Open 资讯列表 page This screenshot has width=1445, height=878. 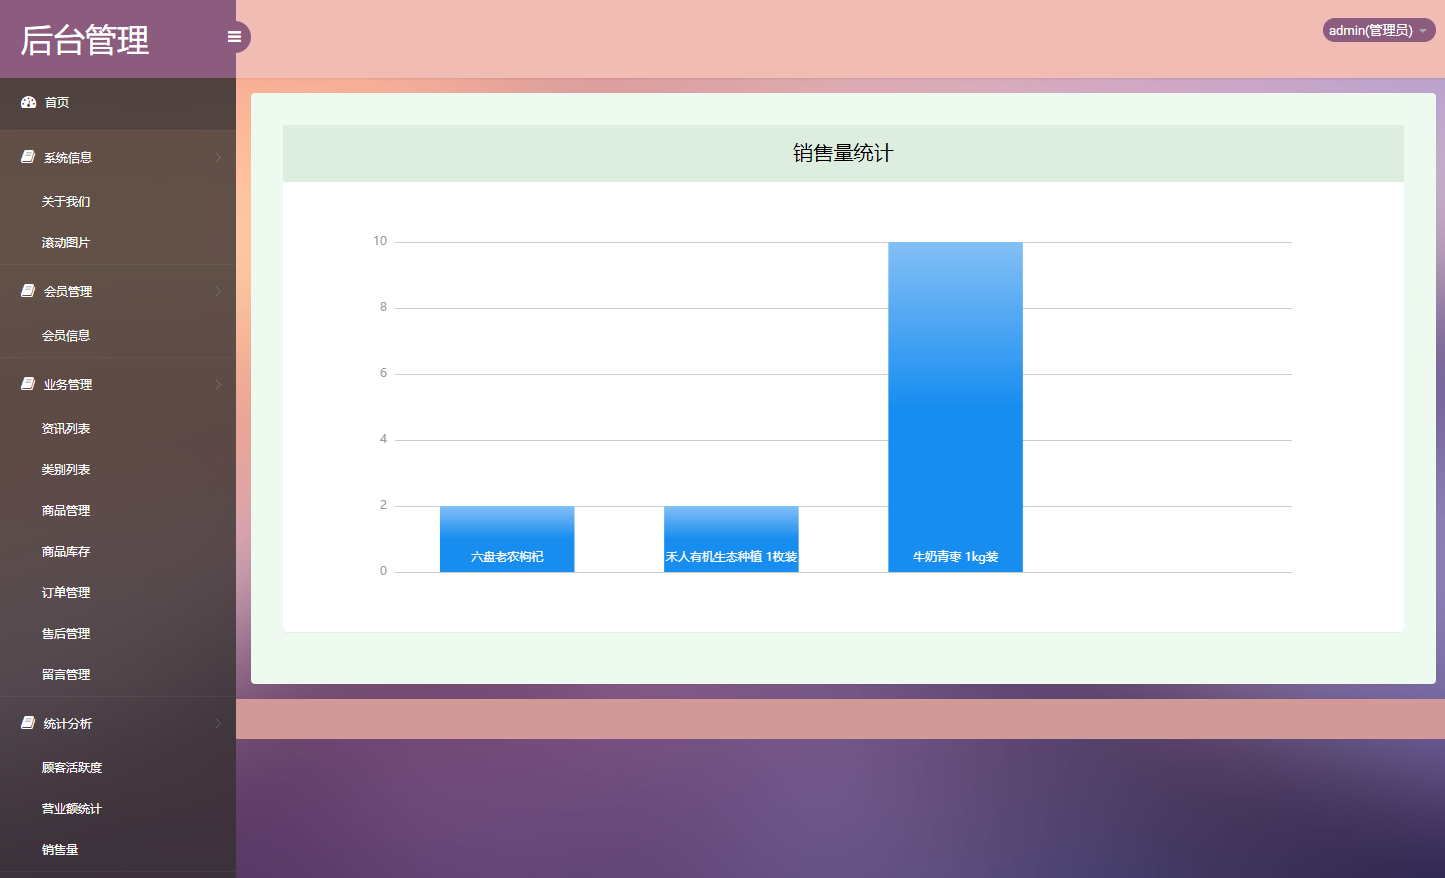66,429
